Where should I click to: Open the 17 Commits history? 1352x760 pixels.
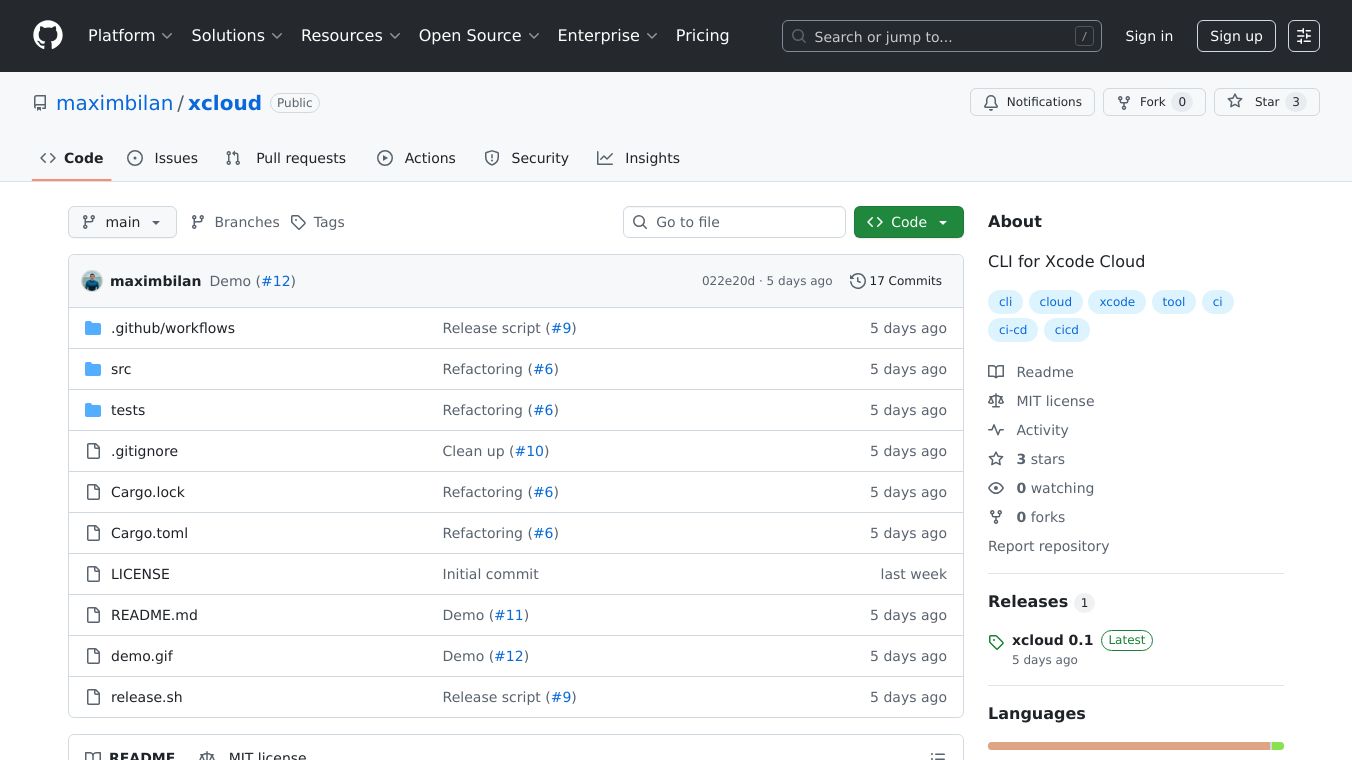tap(896, 281)
